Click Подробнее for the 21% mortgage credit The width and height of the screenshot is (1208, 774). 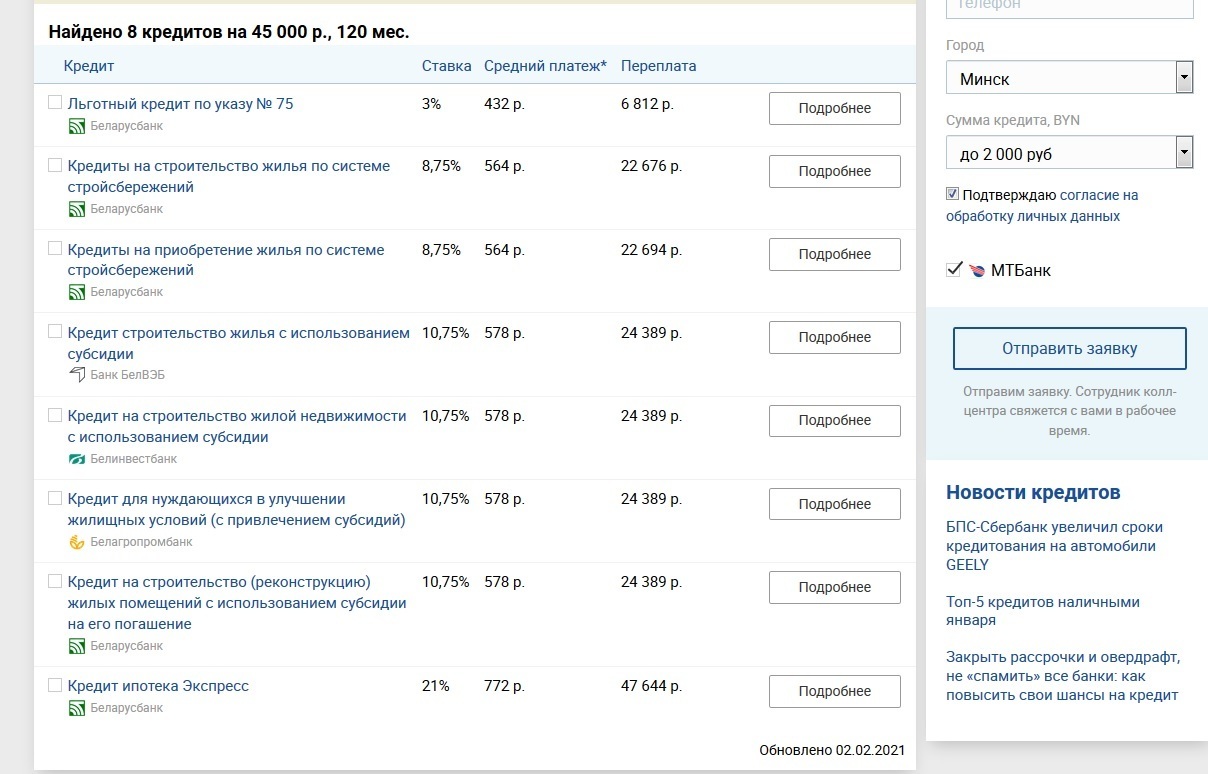pos(834,691)
